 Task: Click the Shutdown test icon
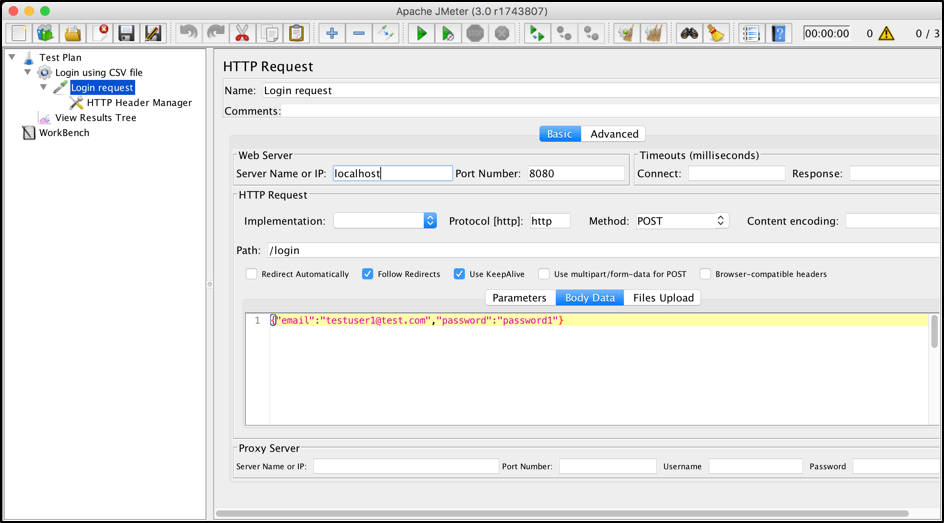(x=502, y=33)
